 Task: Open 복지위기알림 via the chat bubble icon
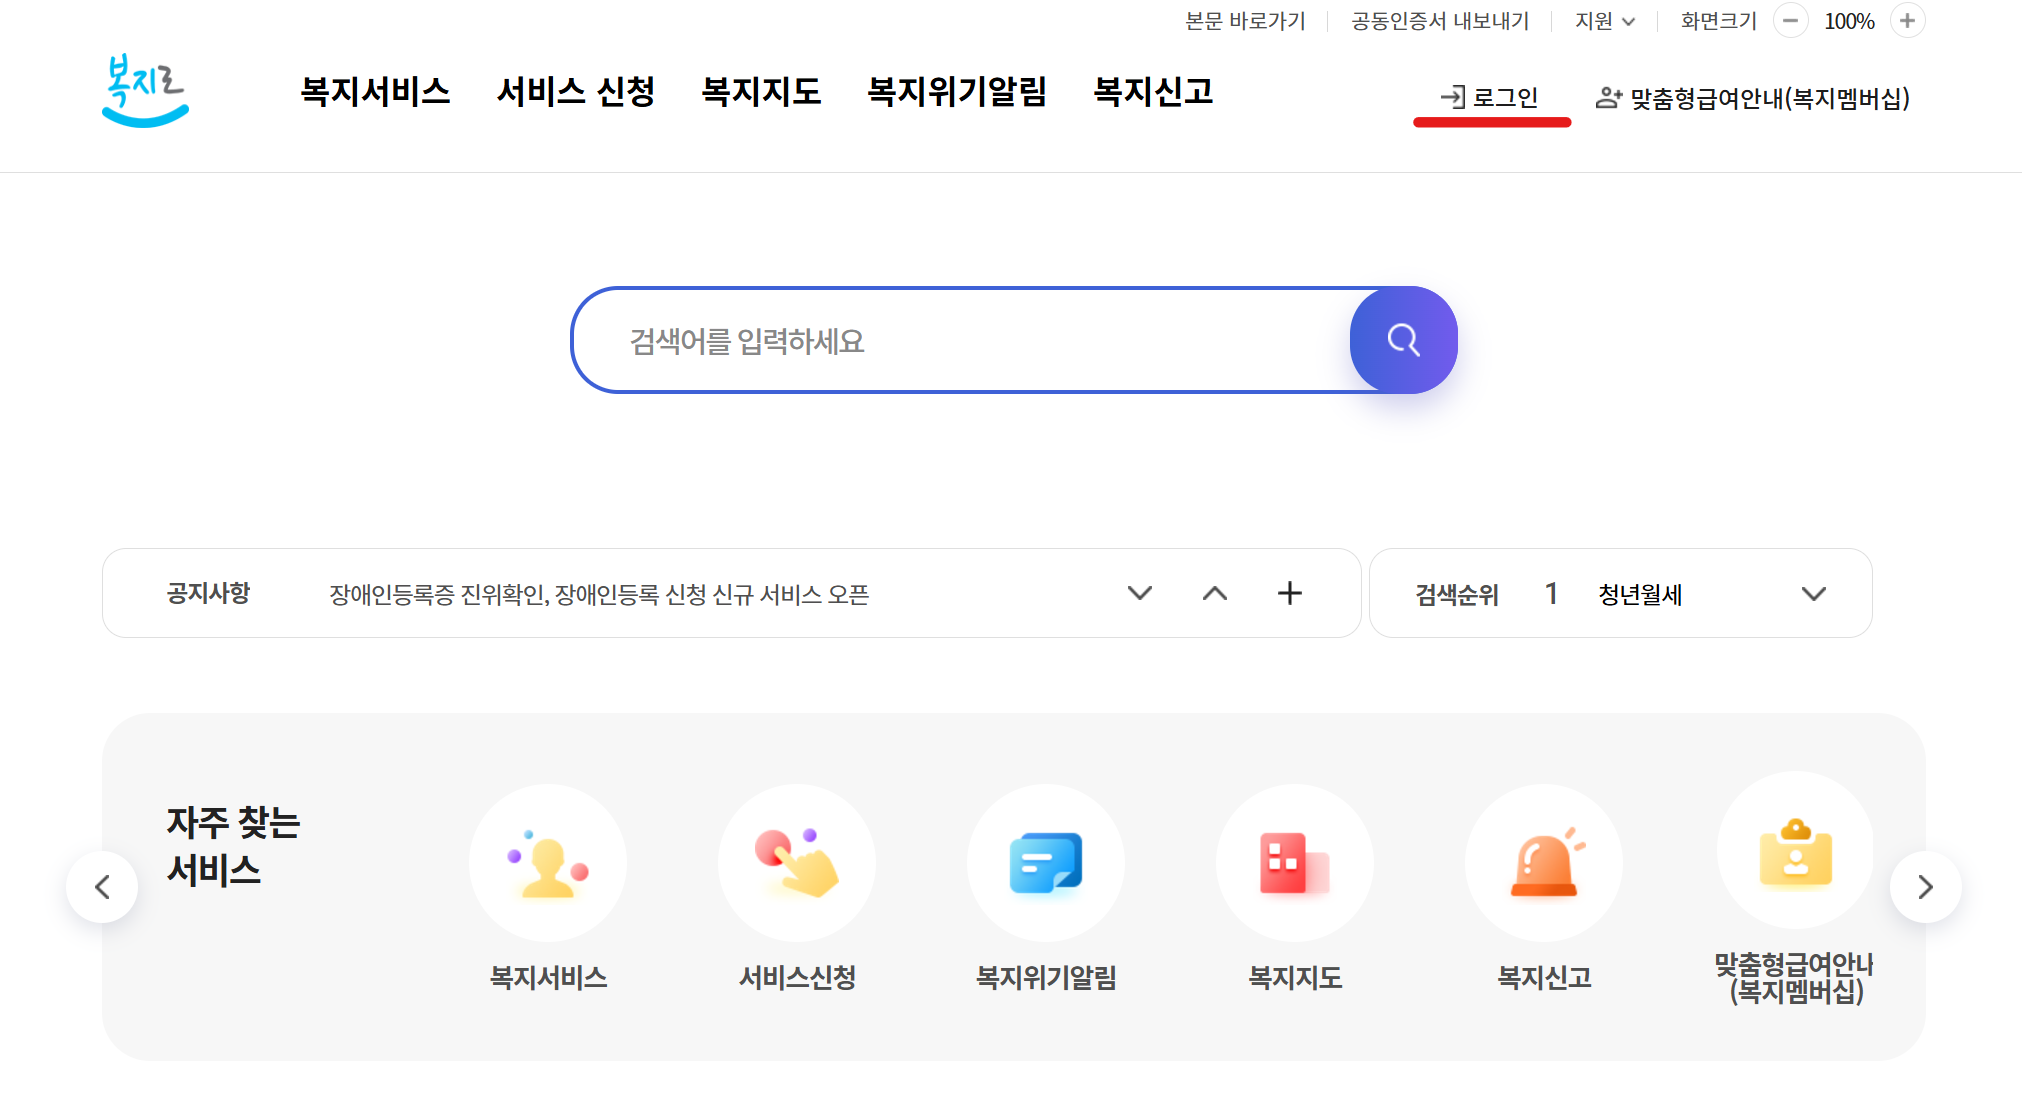pos(1046,863)
